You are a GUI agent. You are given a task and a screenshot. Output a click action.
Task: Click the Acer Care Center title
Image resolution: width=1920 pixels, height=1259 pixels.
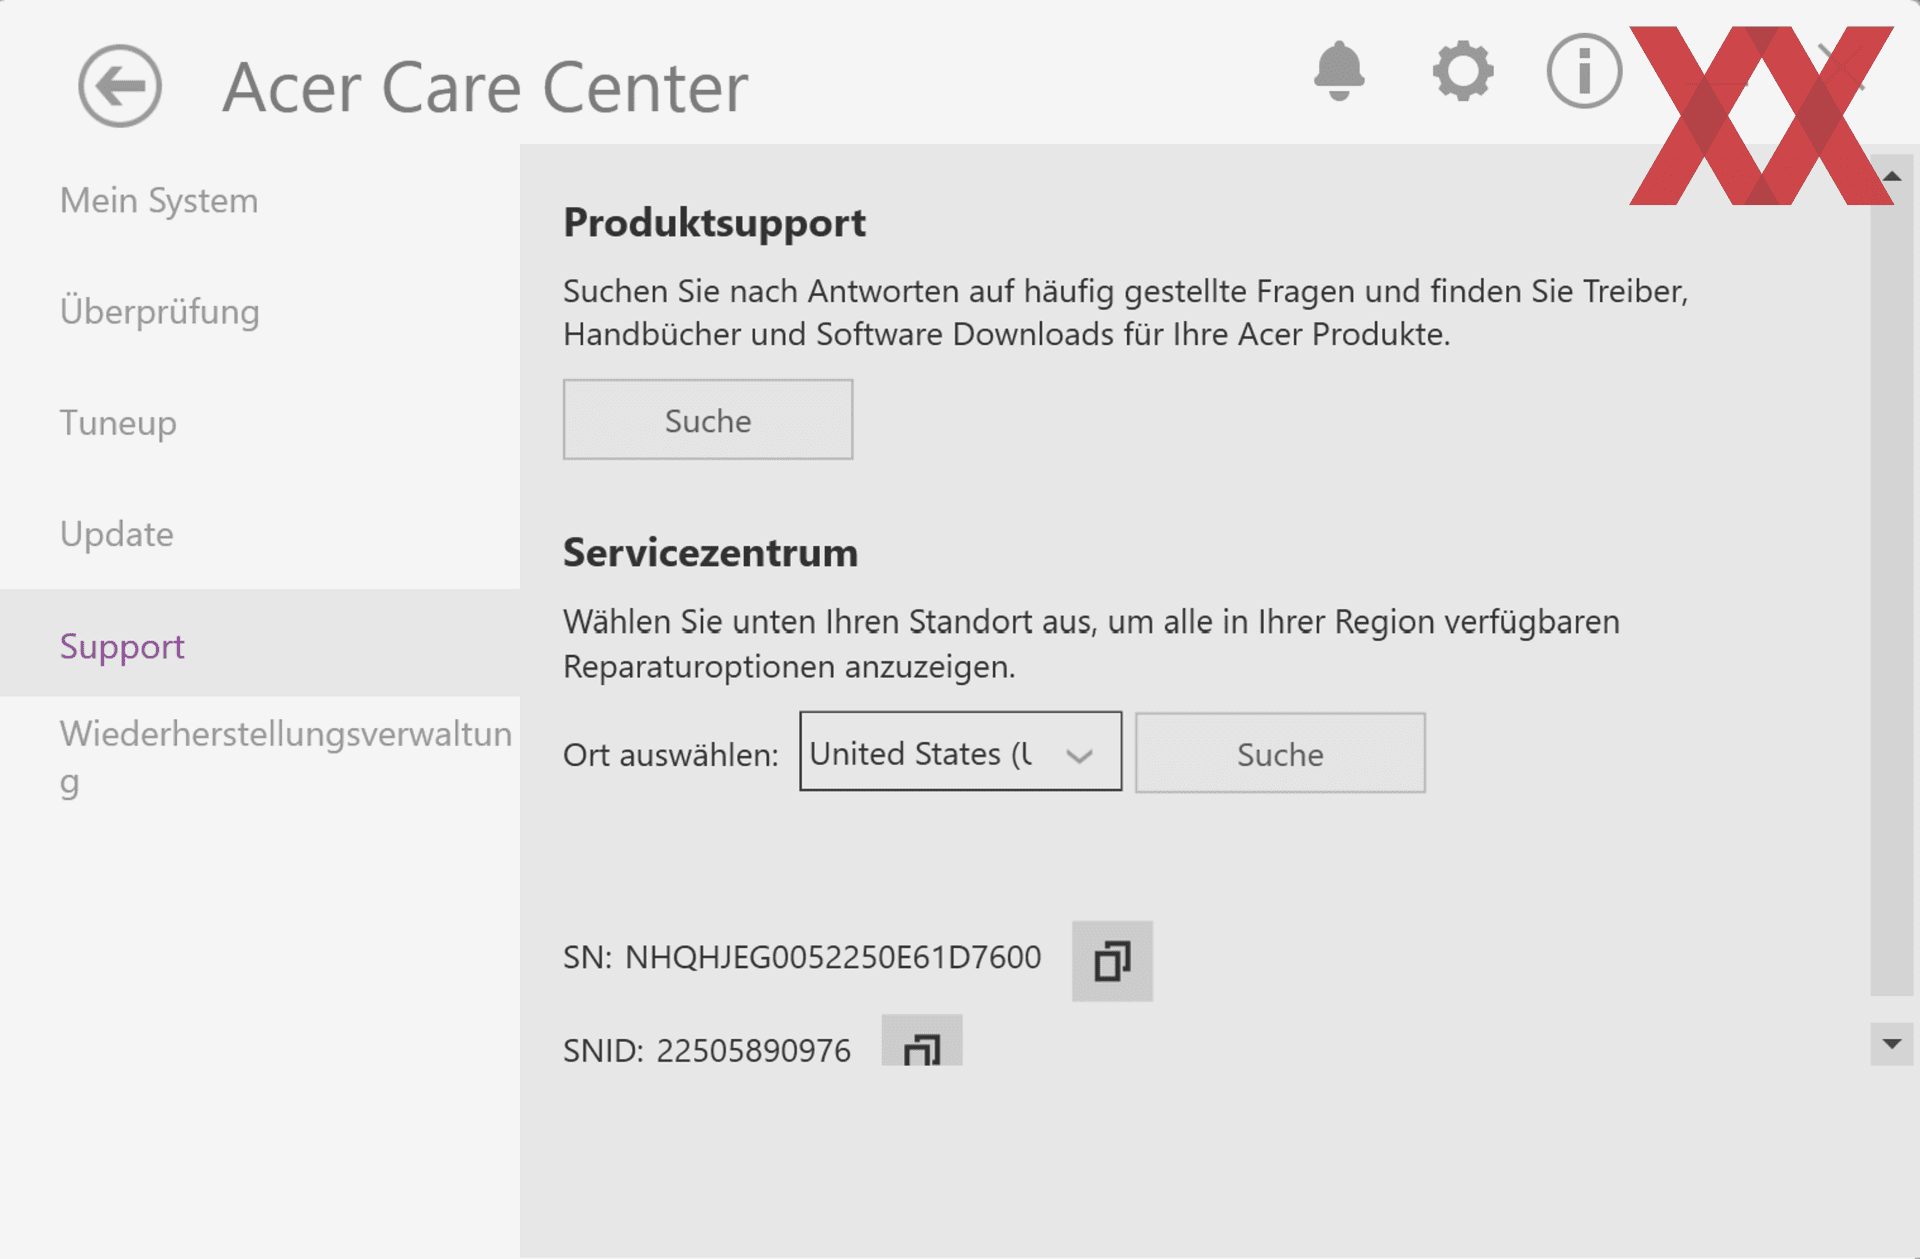(485, 87)
